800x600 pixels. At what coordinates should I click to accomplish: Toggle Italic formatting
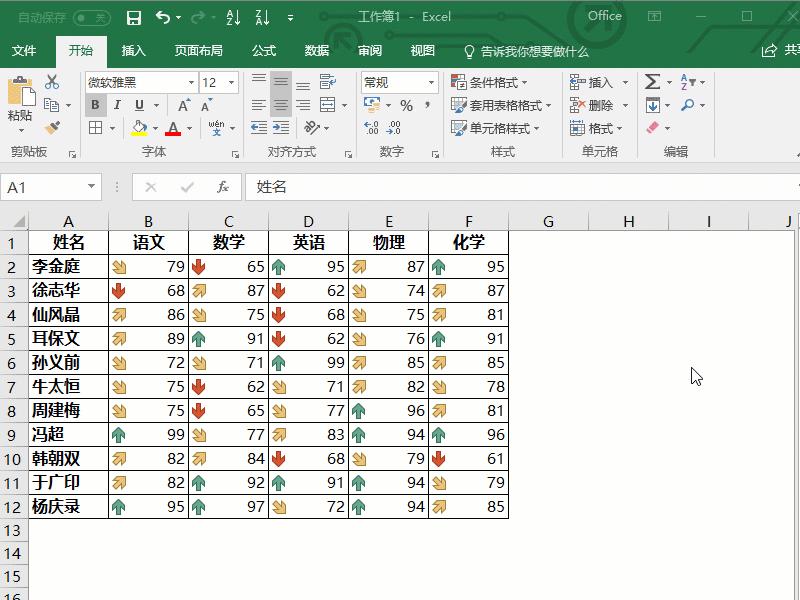(x=117, y=105)
